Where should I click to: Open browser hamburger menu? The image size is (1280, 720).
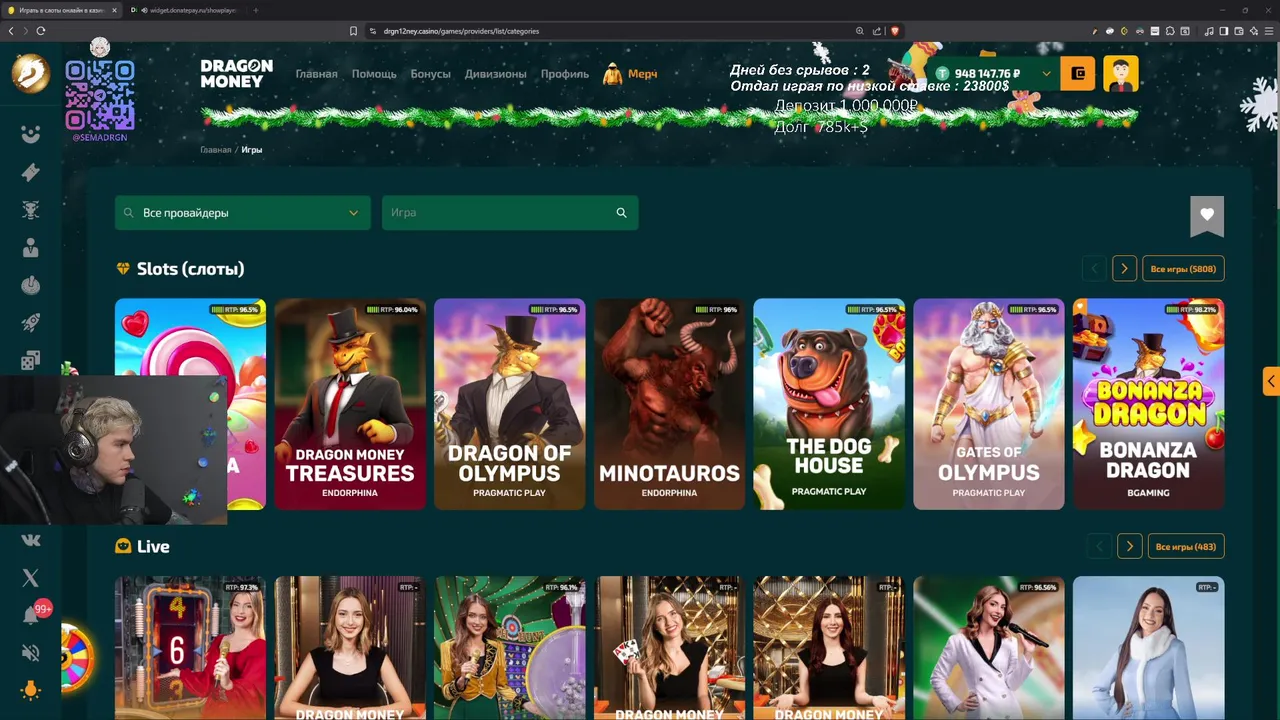tap(1268, 31)
